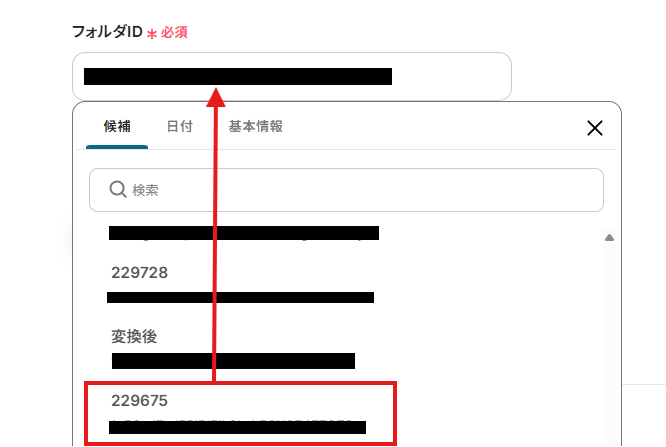
Task: Select the first redacted candidate entry
Action: click(244, 233)
